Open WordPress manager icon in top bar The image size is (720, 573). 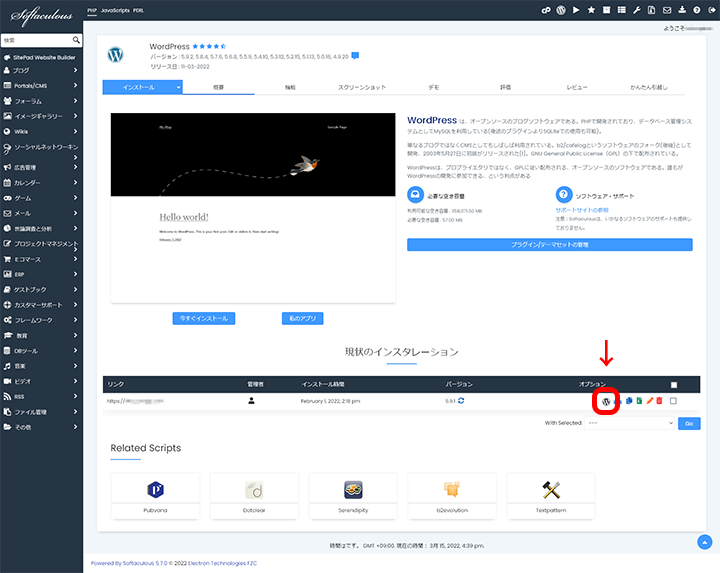click(x=561, y=10)
